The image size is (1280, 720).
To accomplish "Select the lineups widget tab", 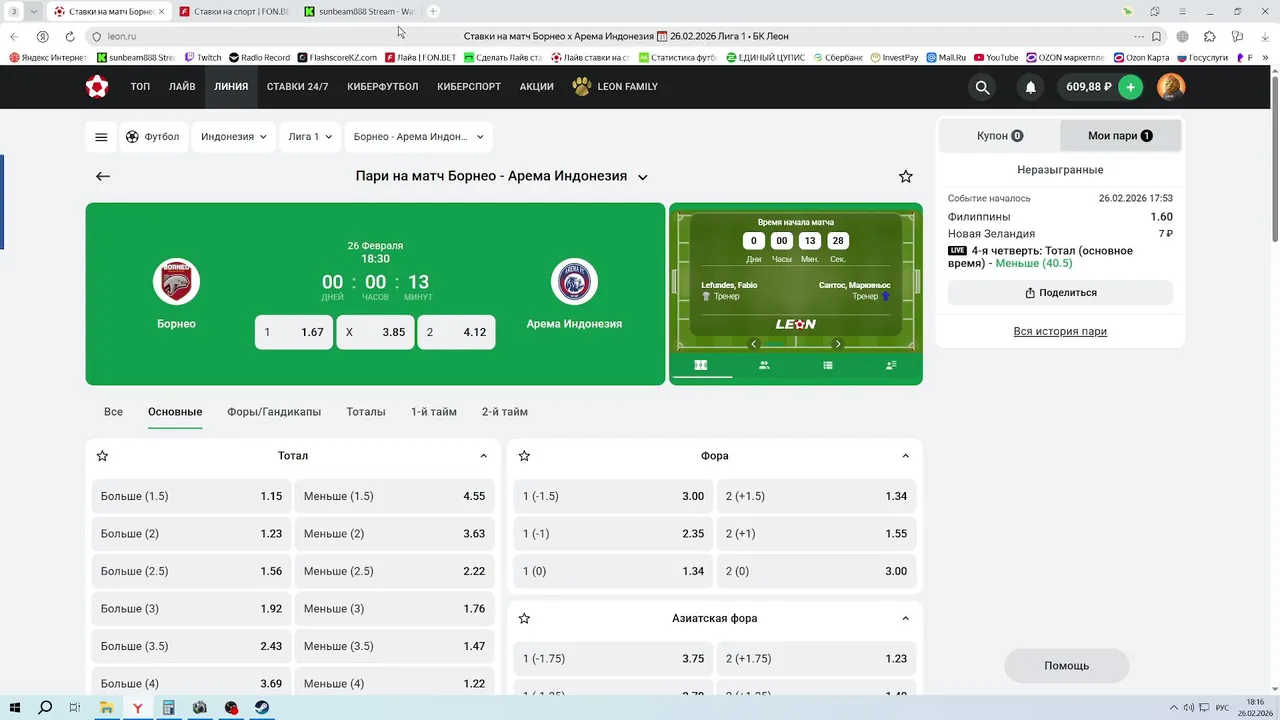I will [891, 365].
